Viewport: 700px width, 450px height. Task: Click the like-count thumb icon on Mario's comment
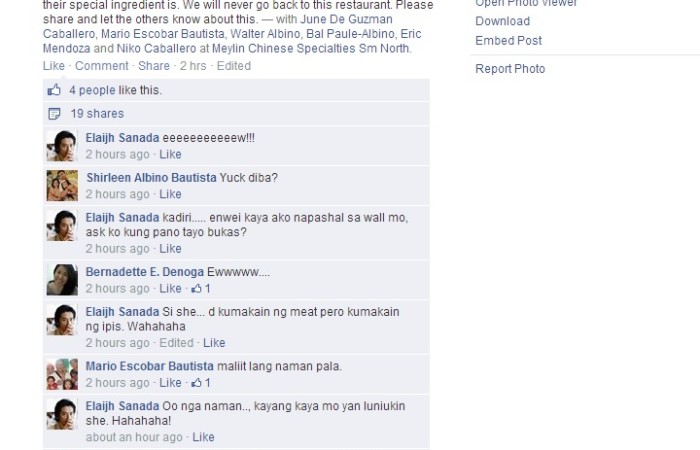click(x=196, y=383)
